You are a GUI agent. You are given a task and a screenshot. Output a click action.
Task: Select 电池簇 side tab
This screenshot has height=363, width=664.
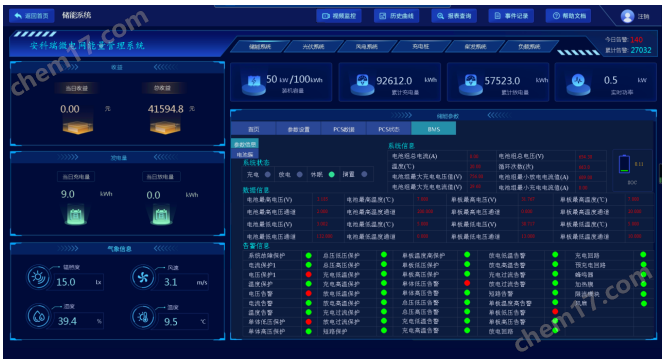245,155
